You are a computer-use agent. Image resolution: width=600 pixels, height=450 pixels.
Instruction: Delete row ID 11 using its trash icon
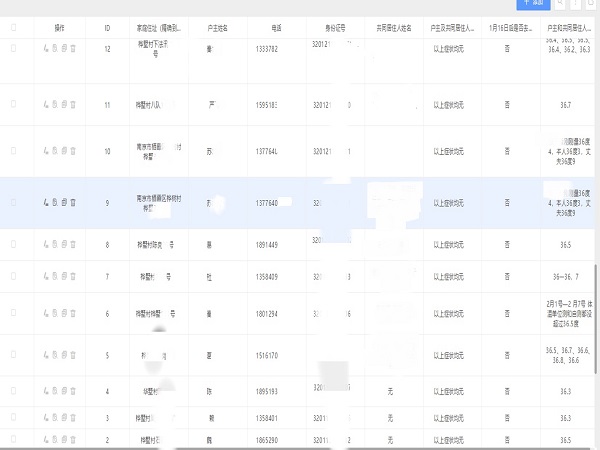pyautogui.click(x=73, y=104)
